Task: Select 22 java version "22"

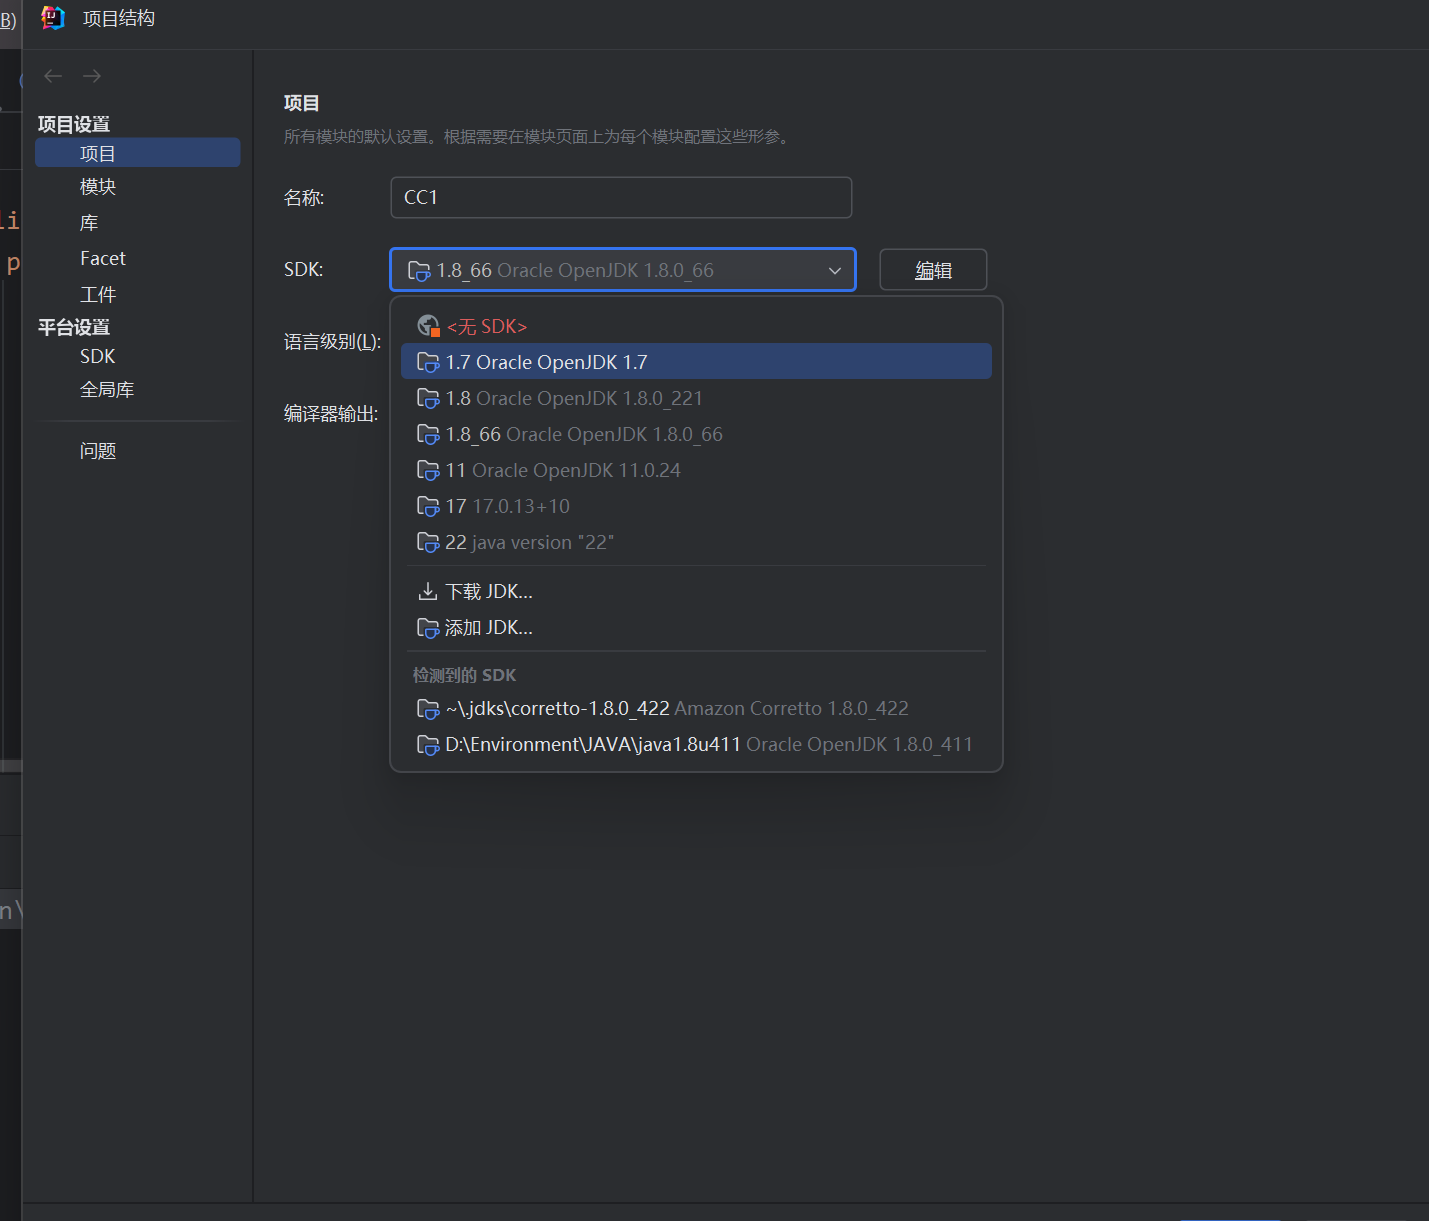Action: point(696,542)
